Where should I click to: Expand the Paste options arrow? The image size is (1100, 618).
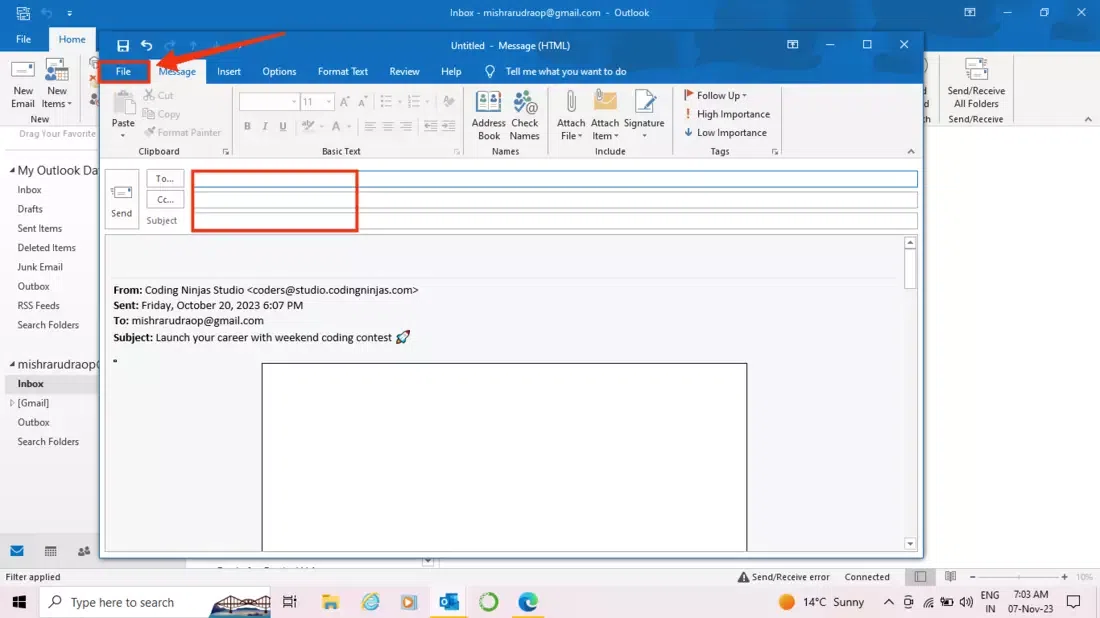click(123, 135)
